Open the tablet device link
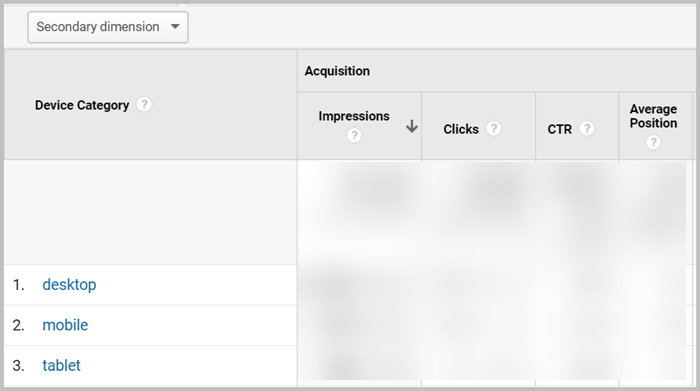700x391 pixels. [x=61, y=366]
